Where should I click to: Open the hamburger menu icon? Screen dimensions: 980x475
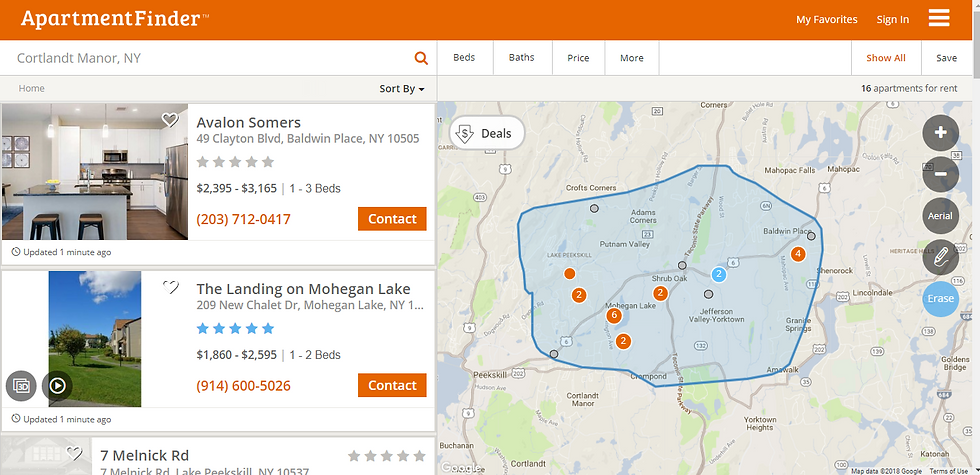[x=939, y=18]
